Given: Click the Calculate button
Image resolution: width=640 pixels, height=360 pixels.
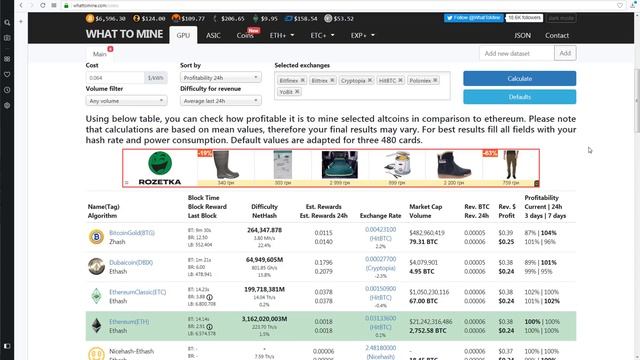Looking at the screenshot, I should [x=520, y=78].
